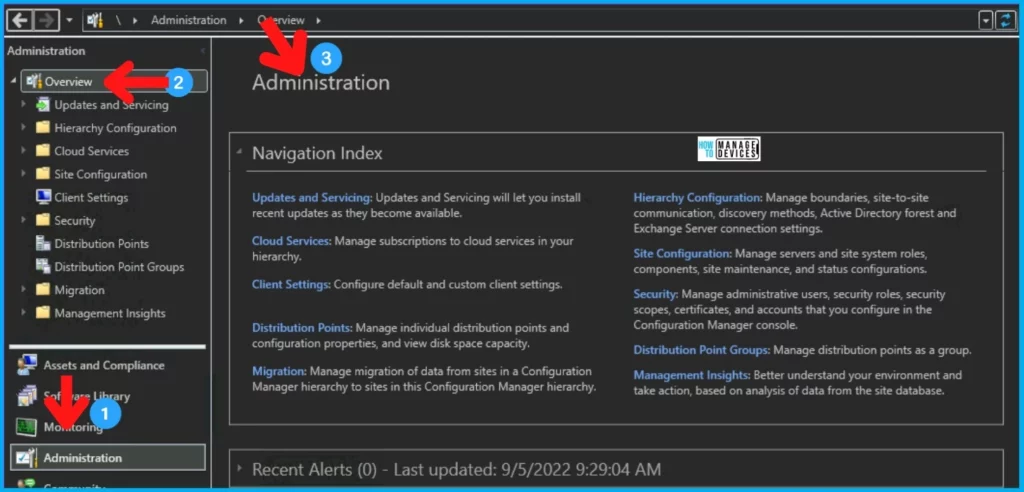The height and width of the screenshot is (492, 1024).
Task: Open the Updates and Servicing link
Action: tap(312, 197)
